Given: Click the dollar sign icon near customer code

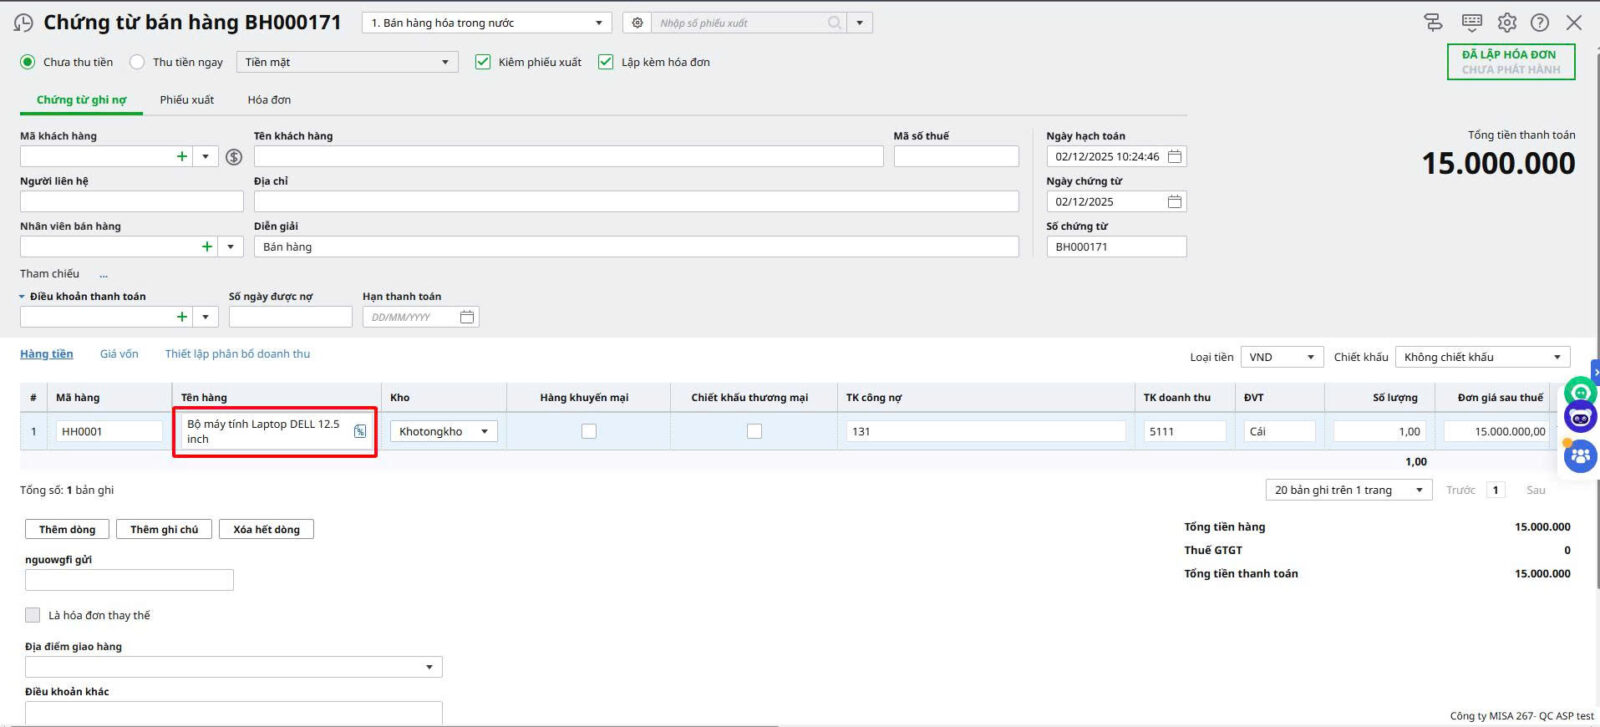Looking at the screenshot, I should [x=234, y=157].
